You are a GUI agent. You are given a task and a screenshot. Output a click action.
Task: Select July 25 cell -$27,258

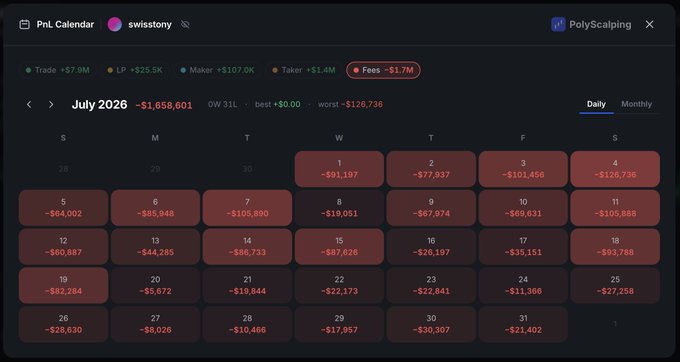pos(615,285)
